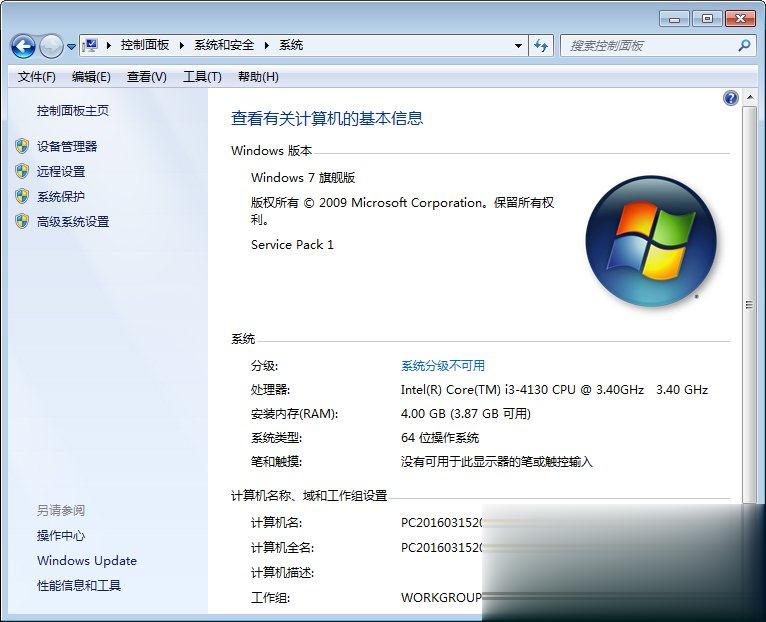Click the scrollbar up arrow
This screenshot has height=622, width=766.
(x=749, y=98)
